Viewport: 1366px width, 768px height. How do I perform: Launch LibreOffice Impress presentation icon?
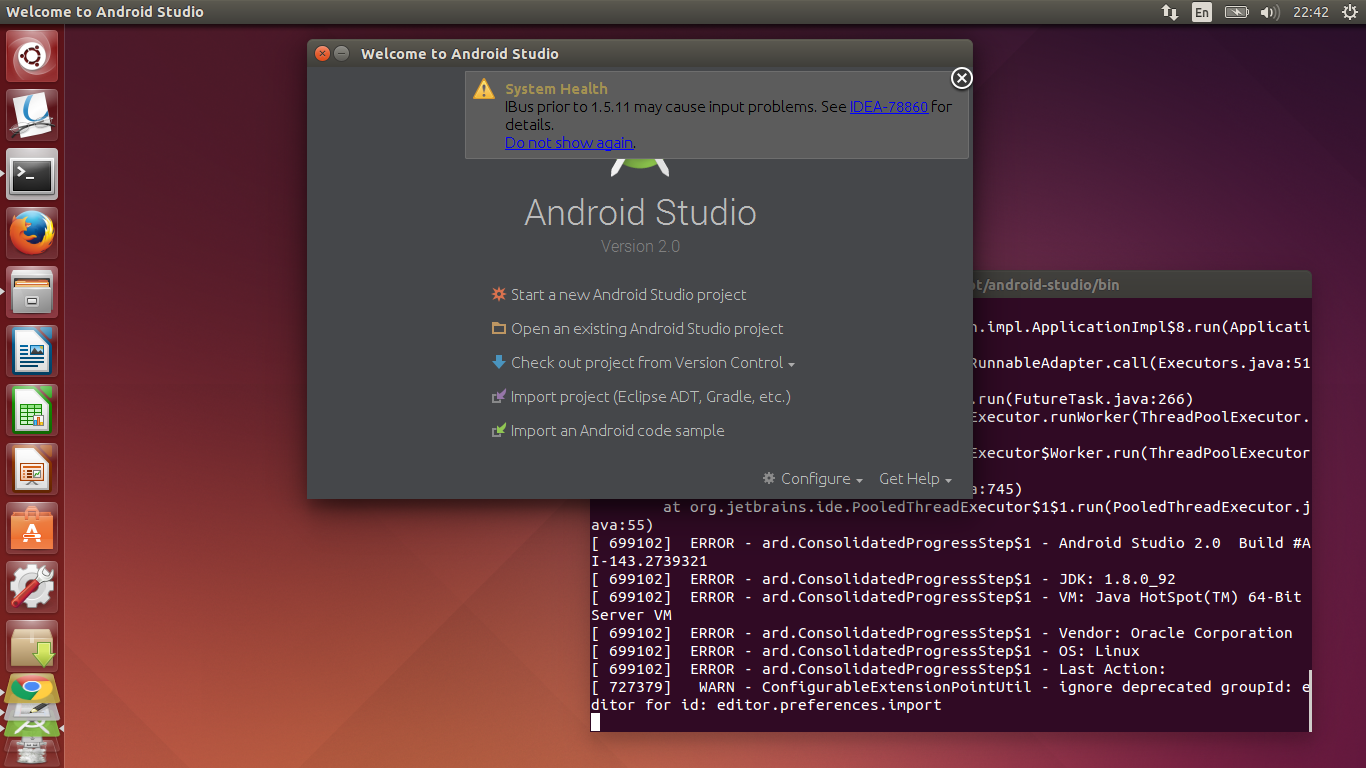[x=33, y=469]
